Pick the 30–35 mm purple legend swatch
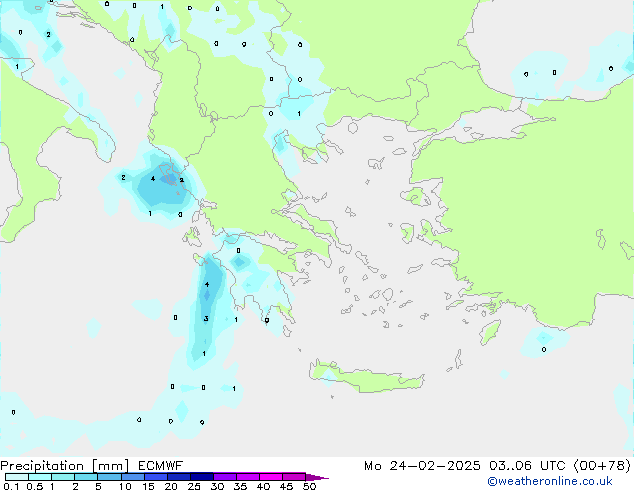 click(224, 477)
